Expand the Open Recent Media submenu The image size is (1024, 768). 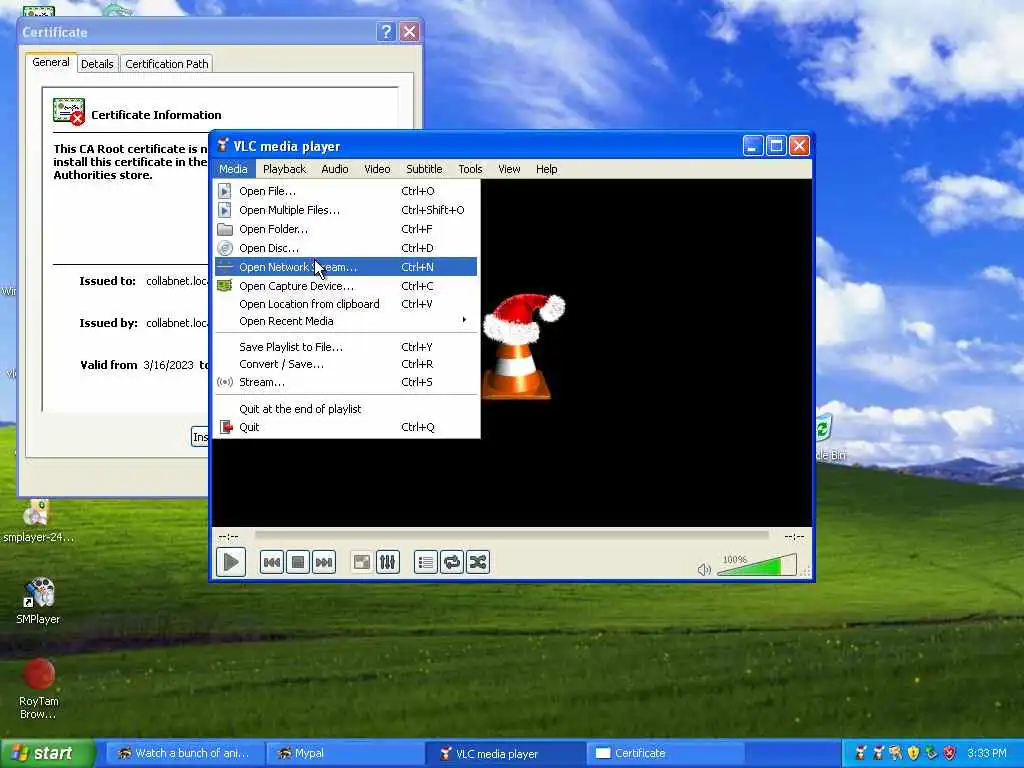tap(346, 321)
